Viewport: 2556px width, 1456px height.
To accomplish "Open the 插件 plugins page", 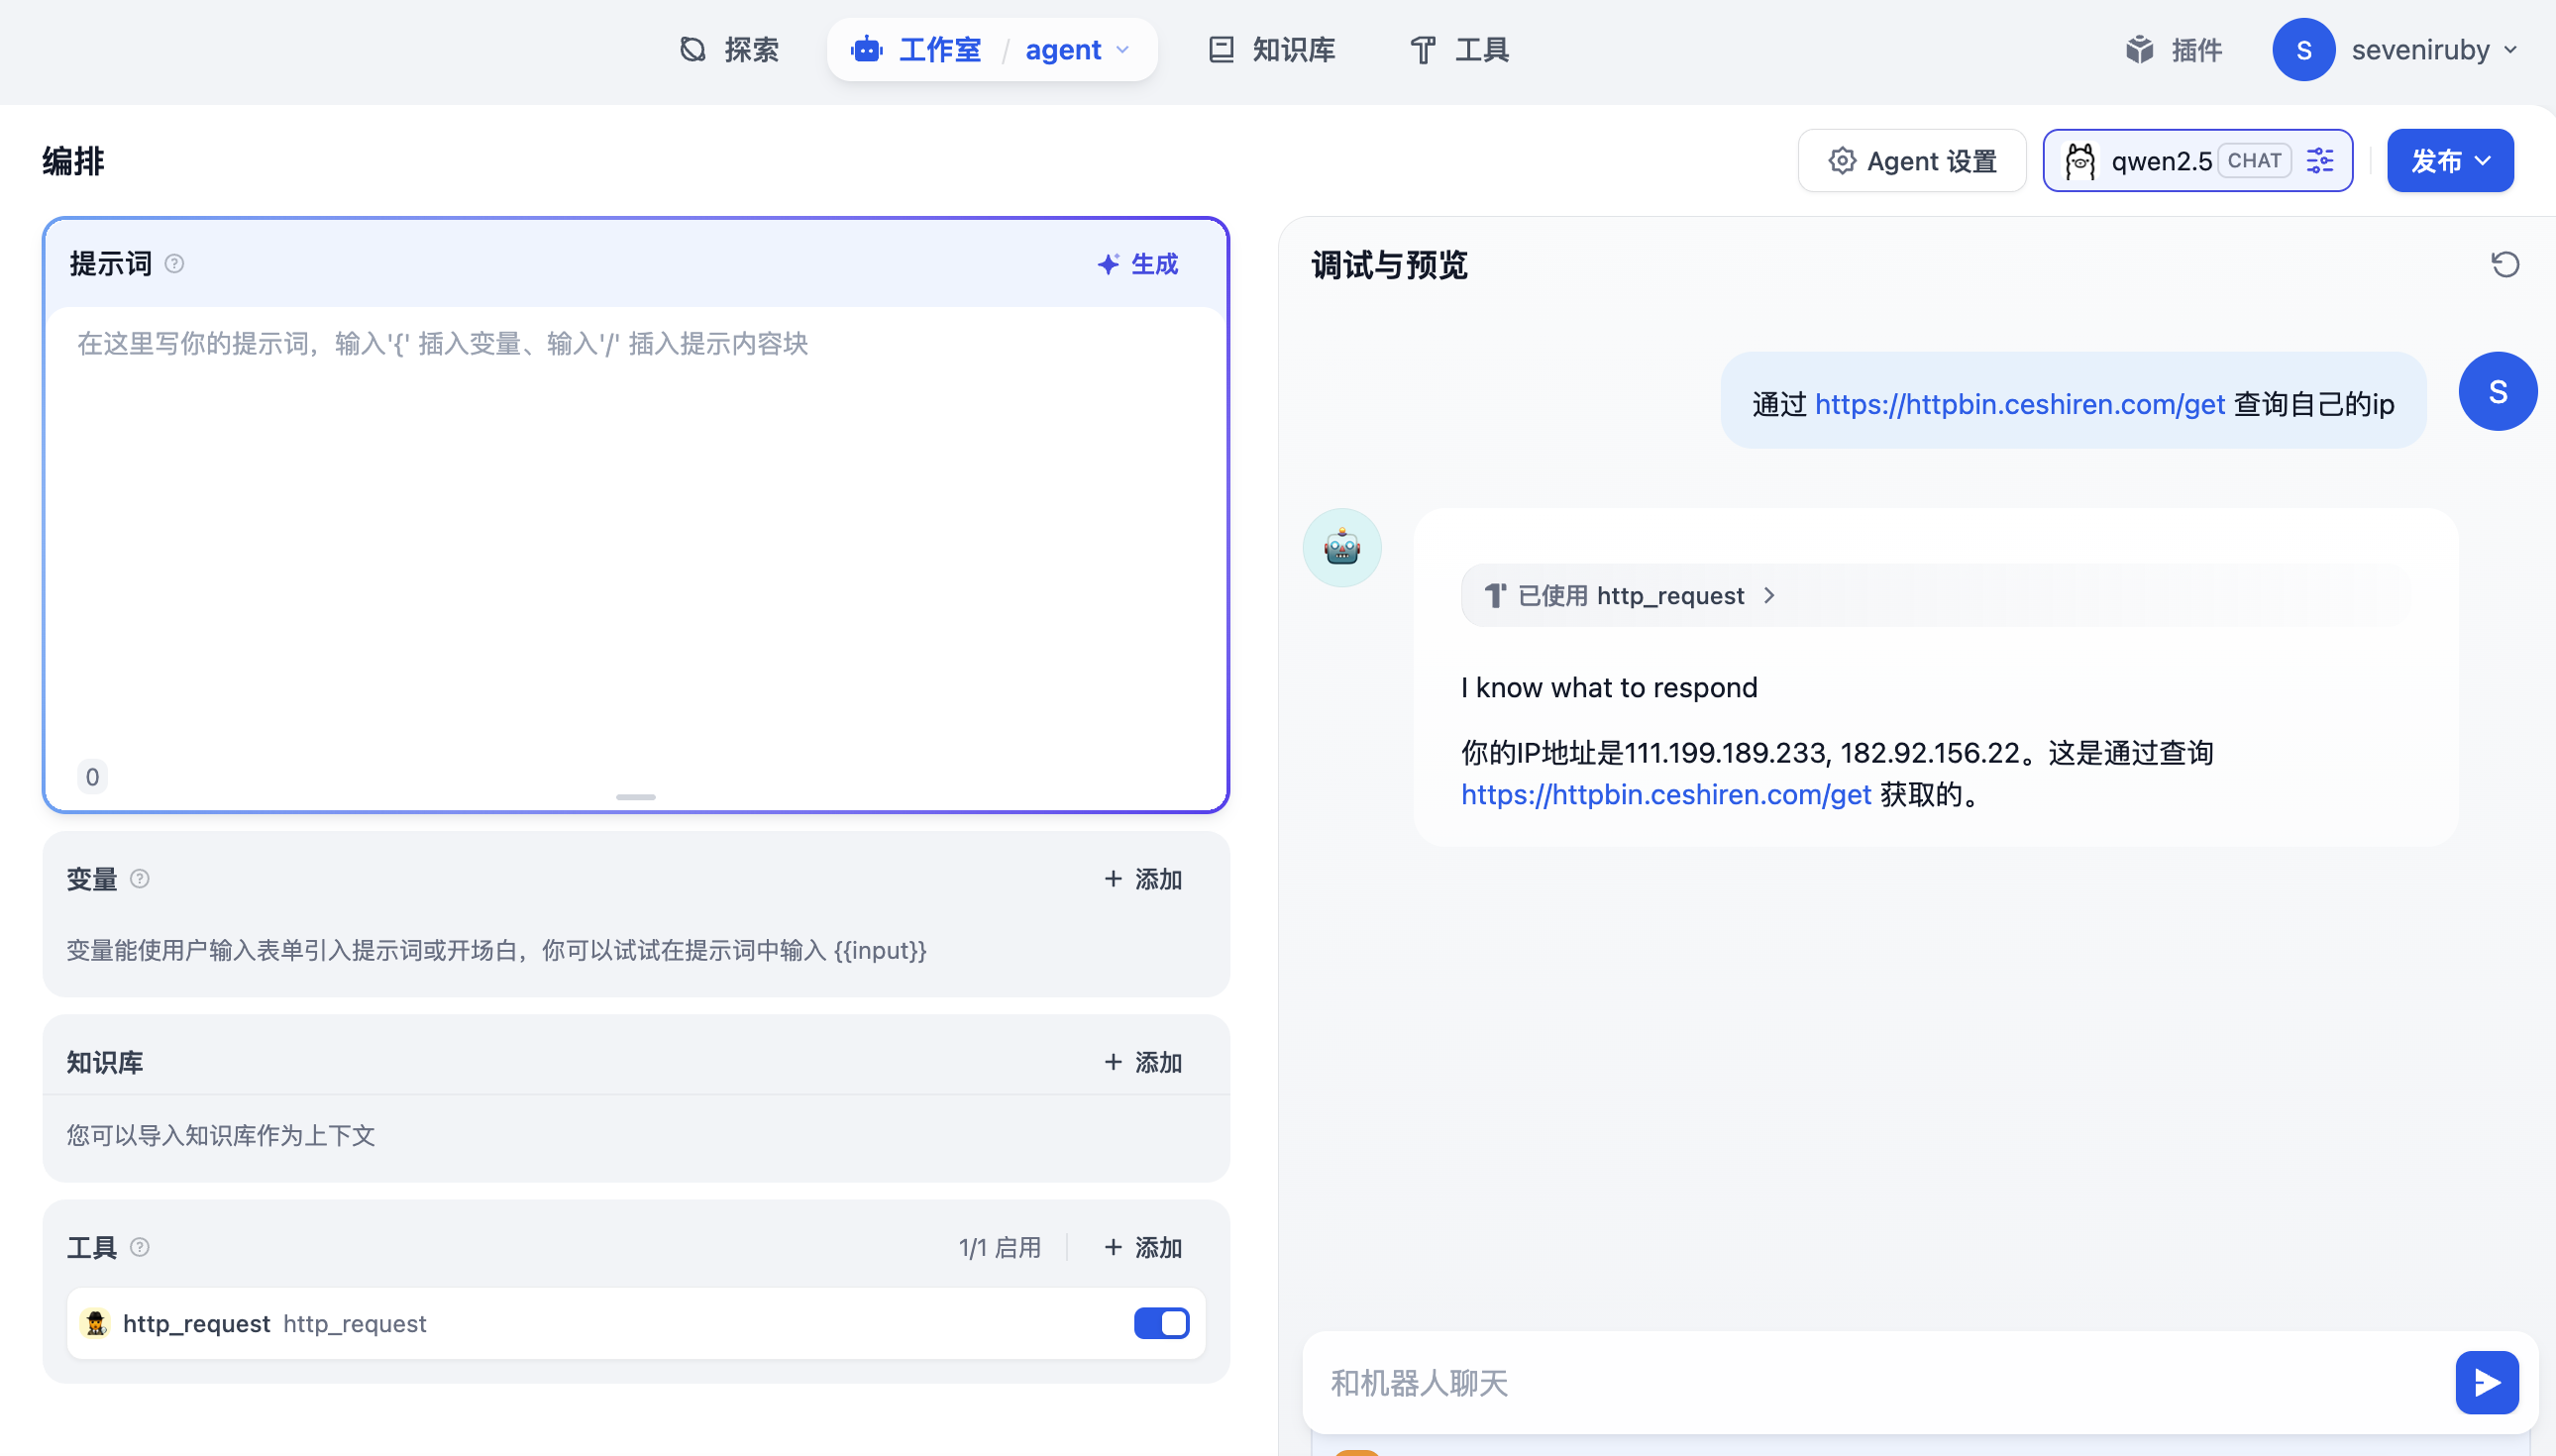I will (2174, 49).
